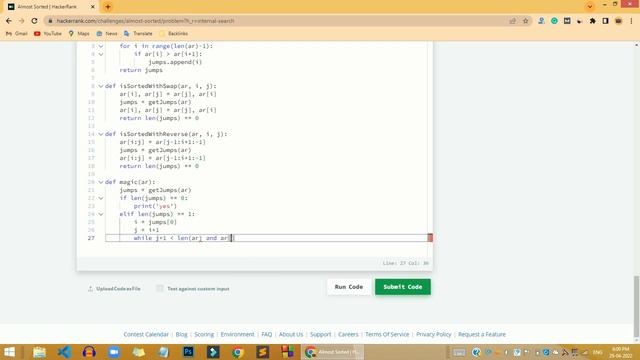The height and width of the screenshot is (360, 640).
Task: Open the Scoring footer link
Action: [204, 334]
